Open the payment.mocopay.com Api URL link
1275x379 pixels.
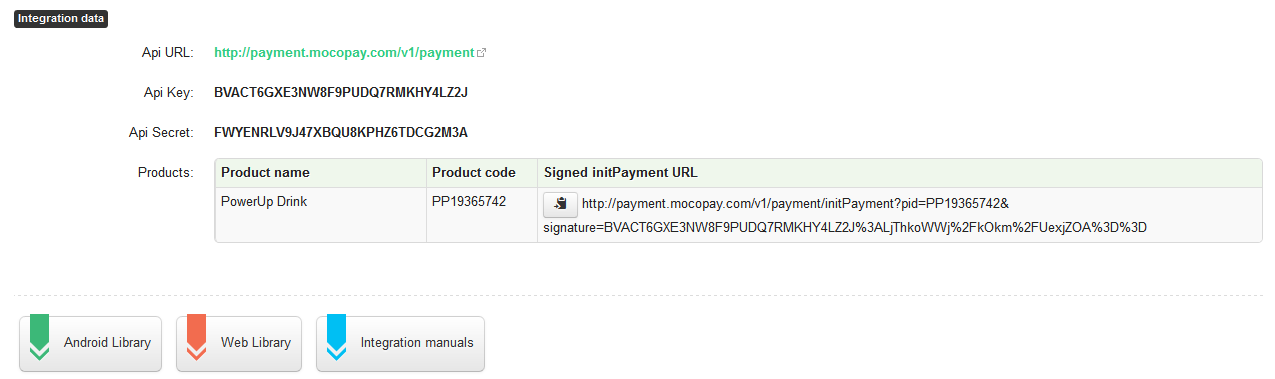(x=344, y=52)
